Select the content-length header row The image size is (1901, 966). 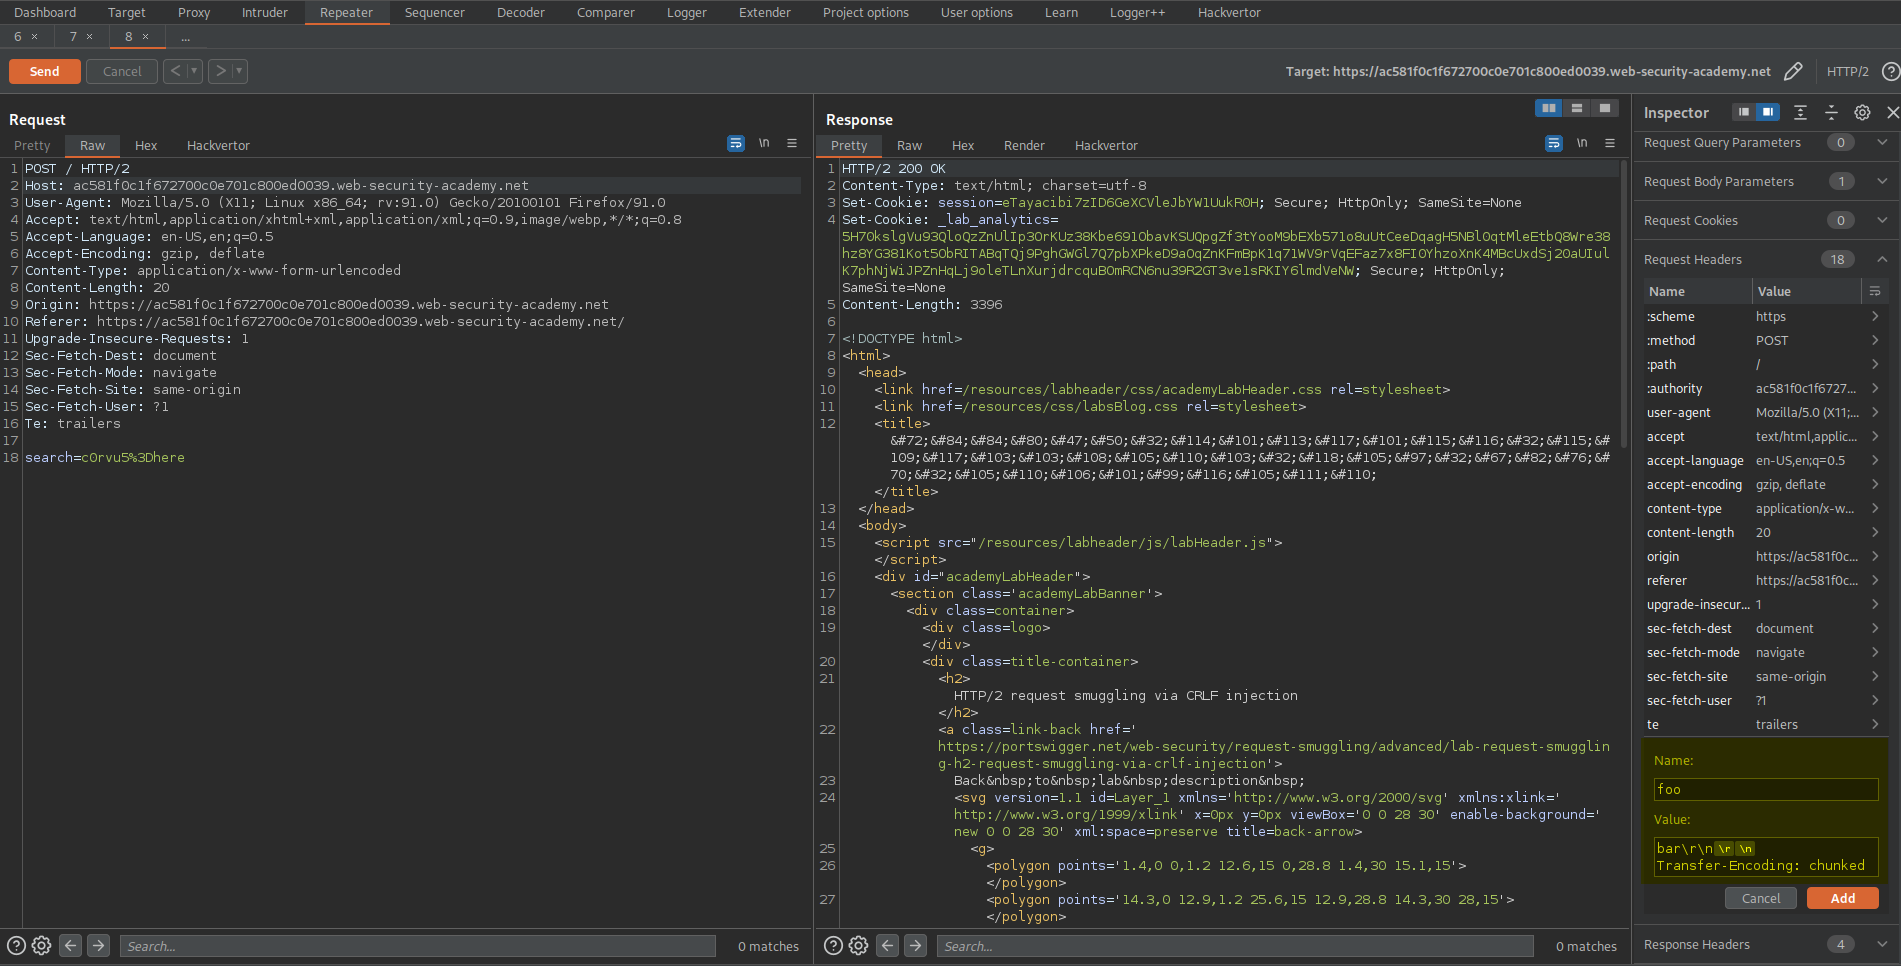[1764, 532]
